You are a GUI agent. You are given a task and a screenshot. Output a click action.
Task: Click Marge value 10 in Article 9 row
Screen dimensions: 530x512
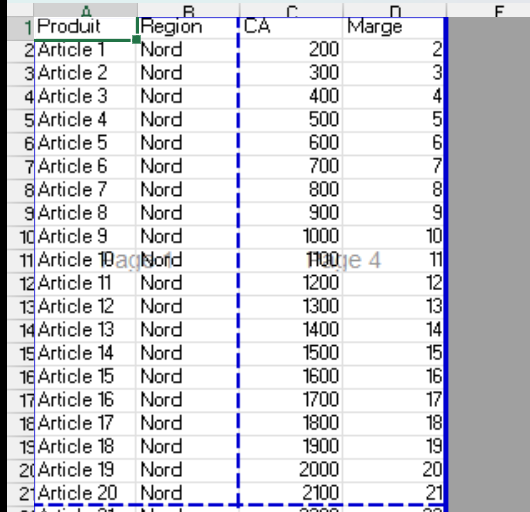click(x=393, y=237)
